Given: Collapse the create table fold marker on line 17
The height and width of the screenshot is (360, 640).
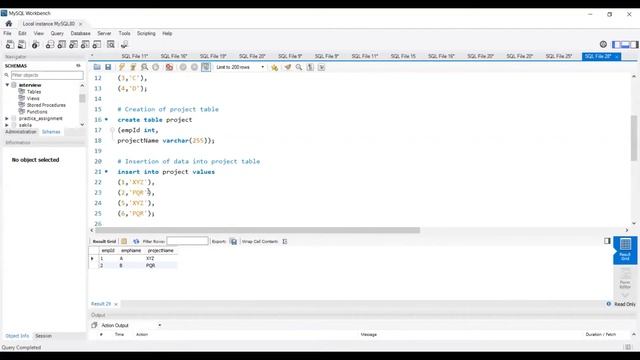Looking at the screenshot, I should pyautogui.click(x=112, y=130).
